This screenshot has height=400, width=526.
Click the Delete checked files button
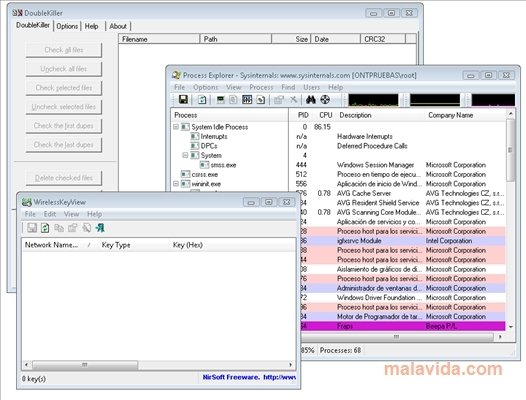(64, 178)
